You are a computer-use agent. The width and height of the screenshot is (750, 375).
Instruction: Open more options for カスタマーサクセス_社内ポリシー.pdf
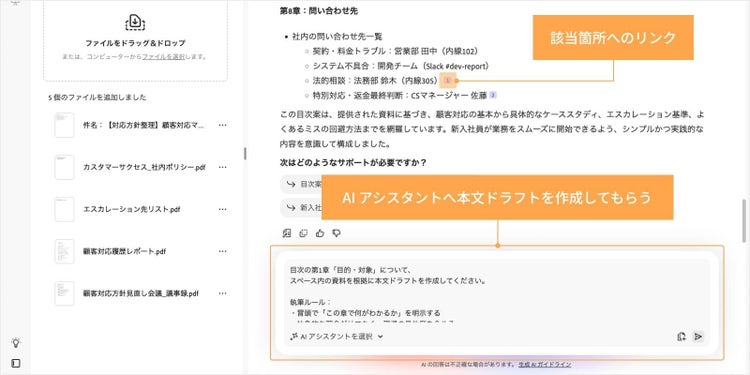[x=222, y=167]
